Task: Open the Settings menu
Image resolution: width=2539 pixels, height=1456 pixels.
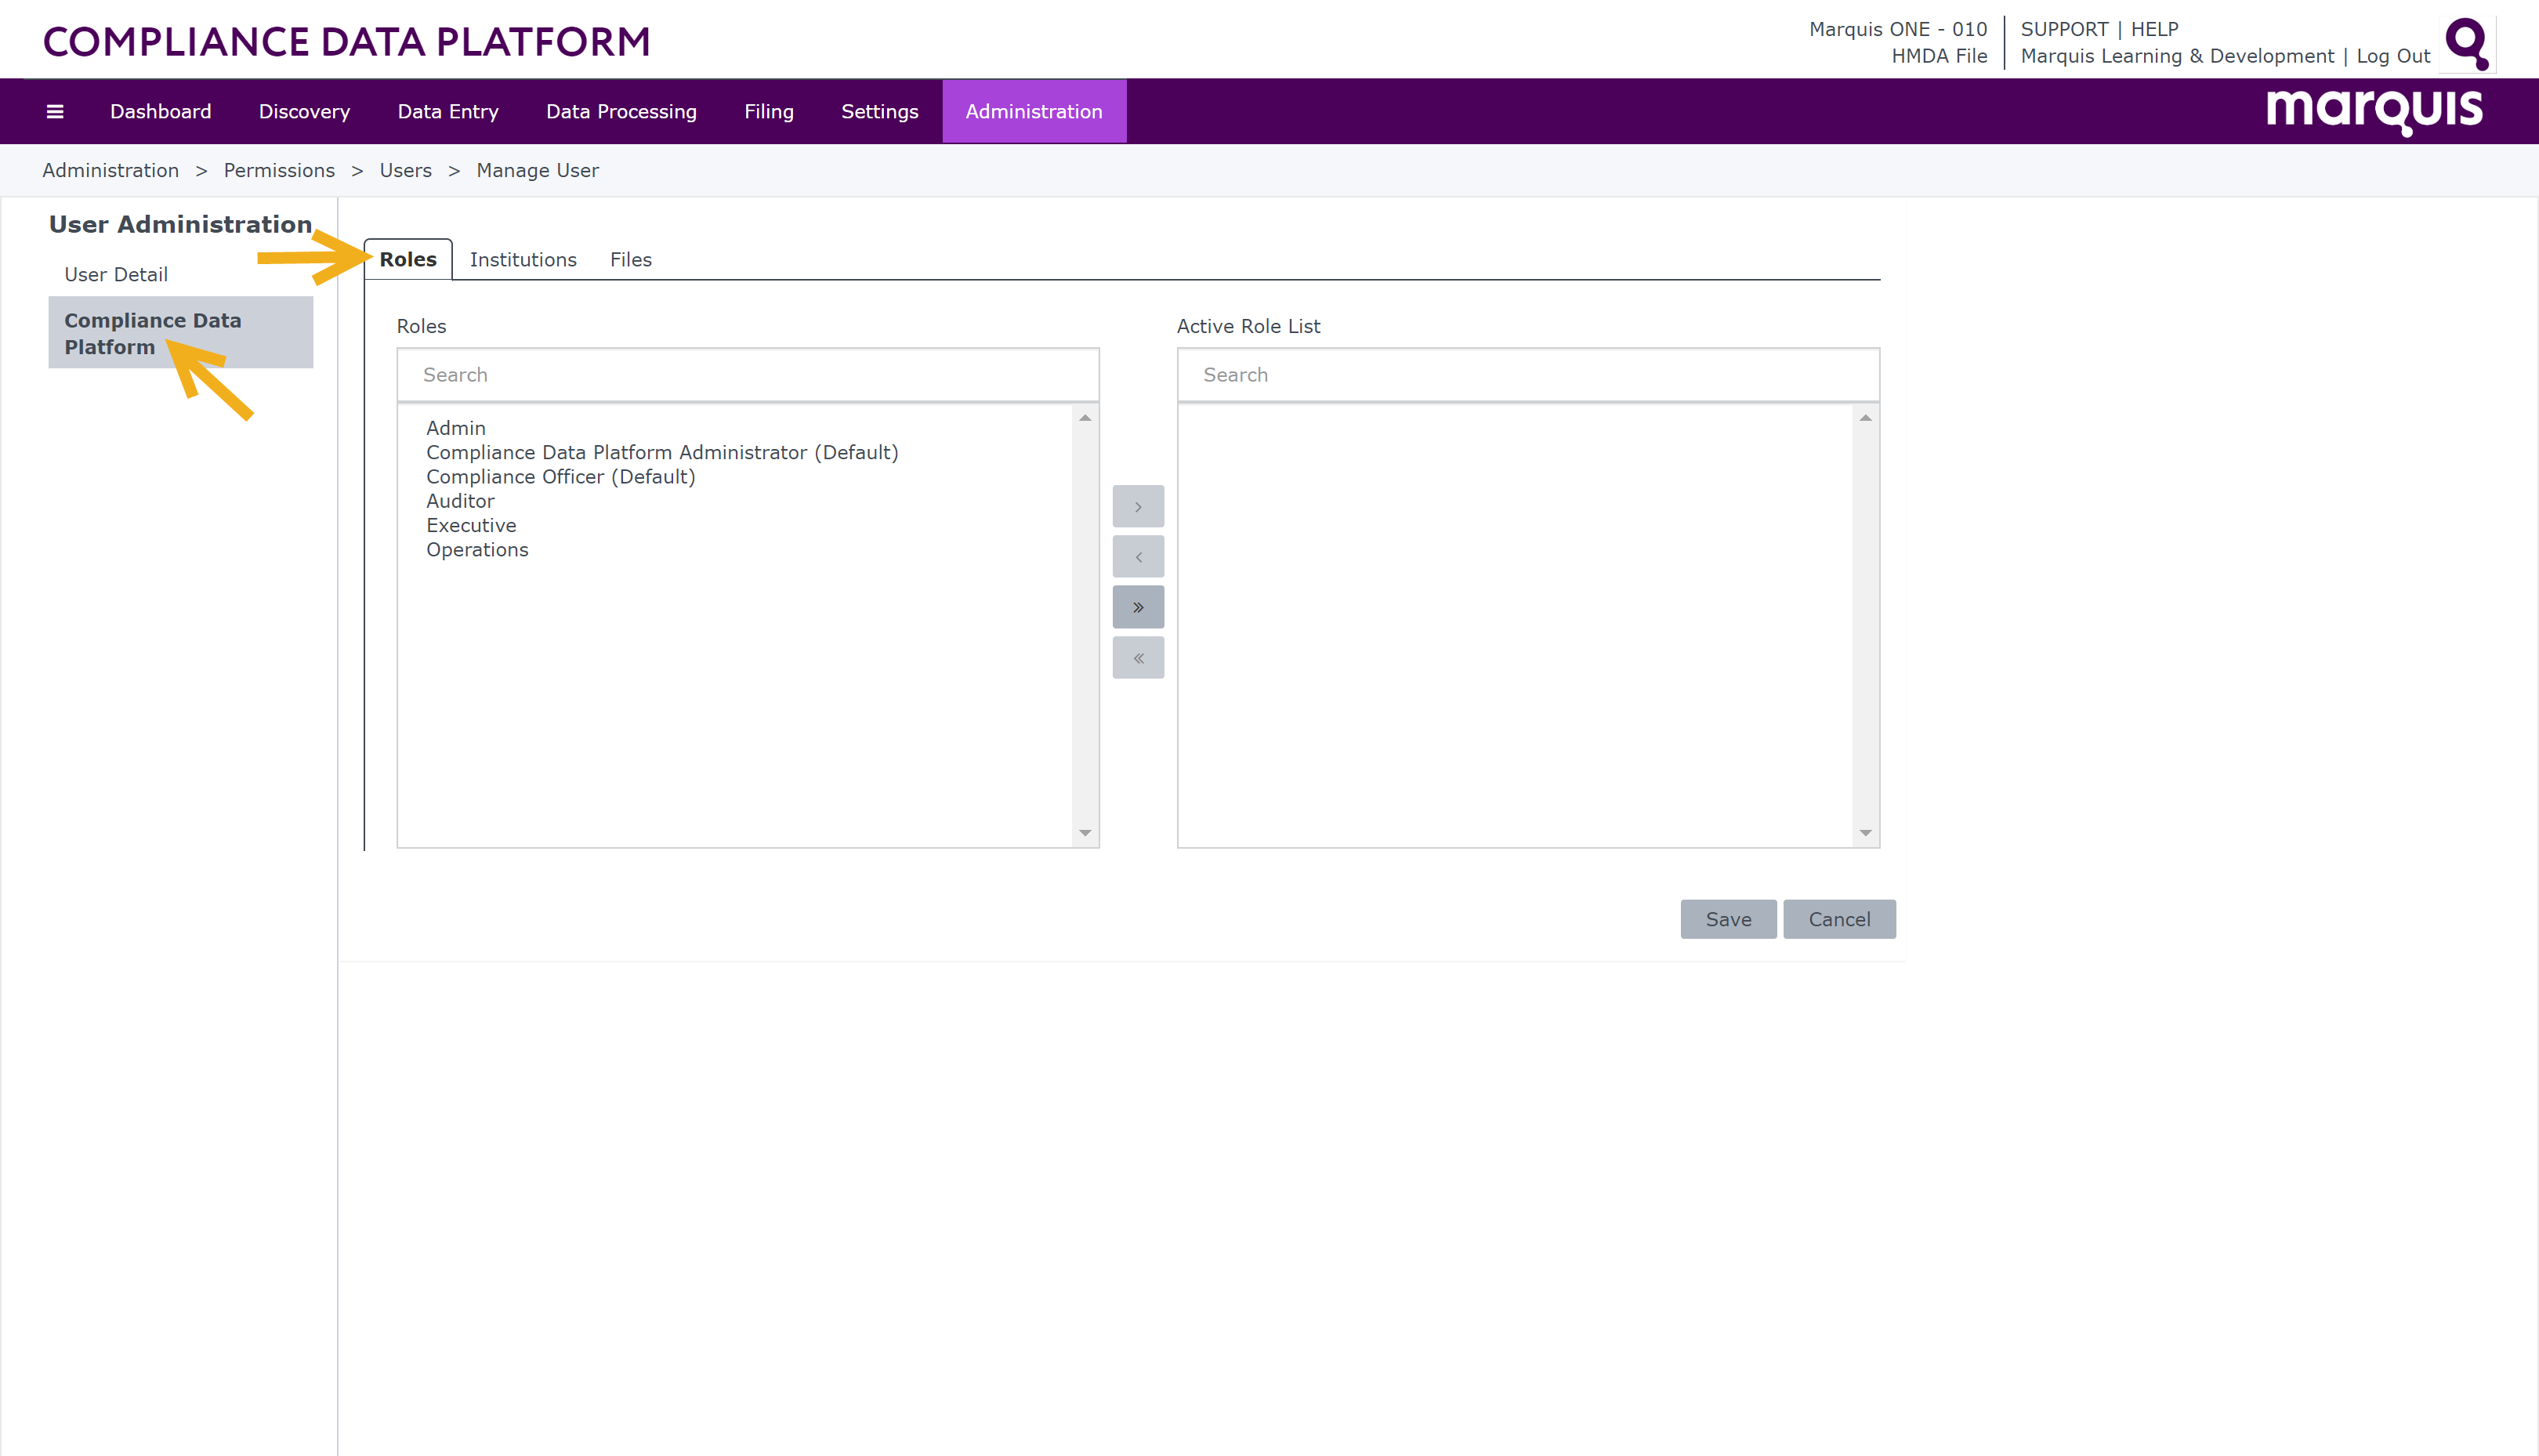Action: (x=880, y=112)
